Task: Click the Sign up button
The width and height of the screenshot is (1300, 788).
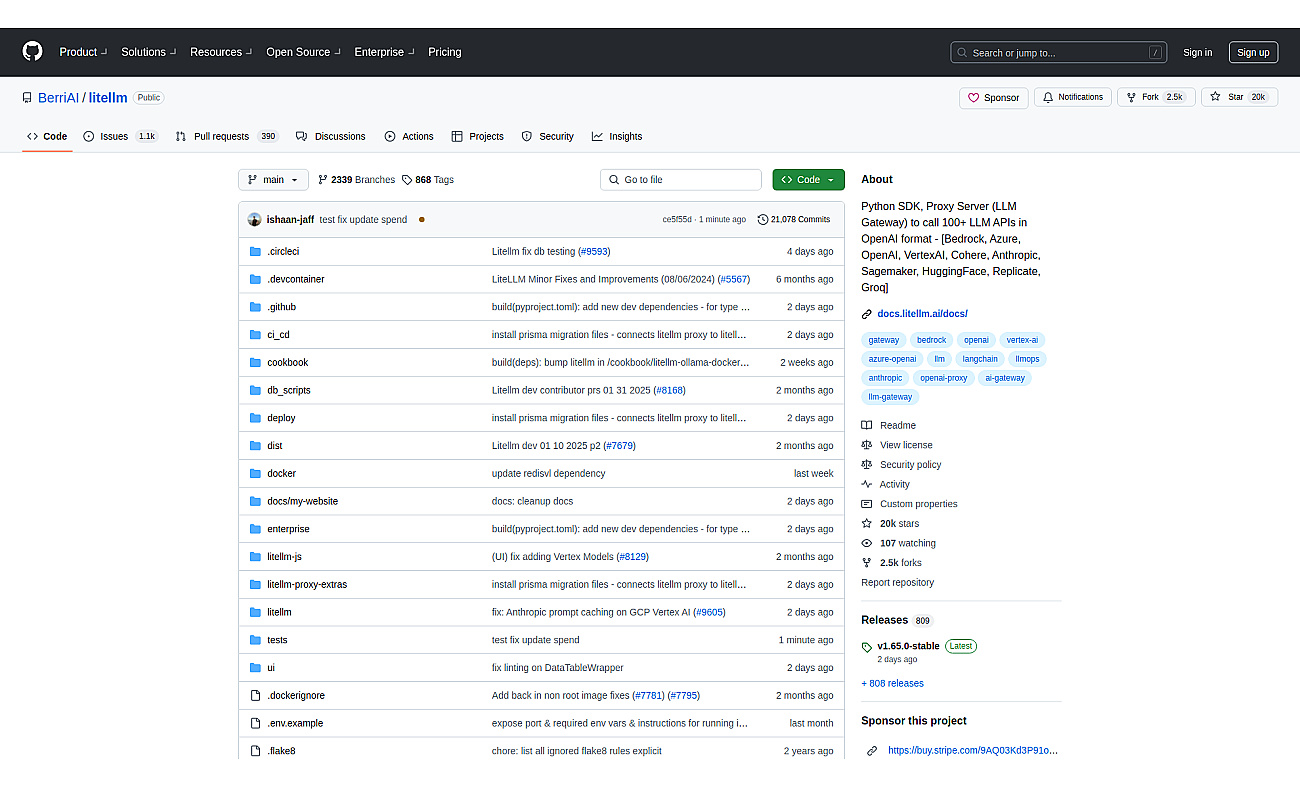Action: click(x=1253, y=52)
